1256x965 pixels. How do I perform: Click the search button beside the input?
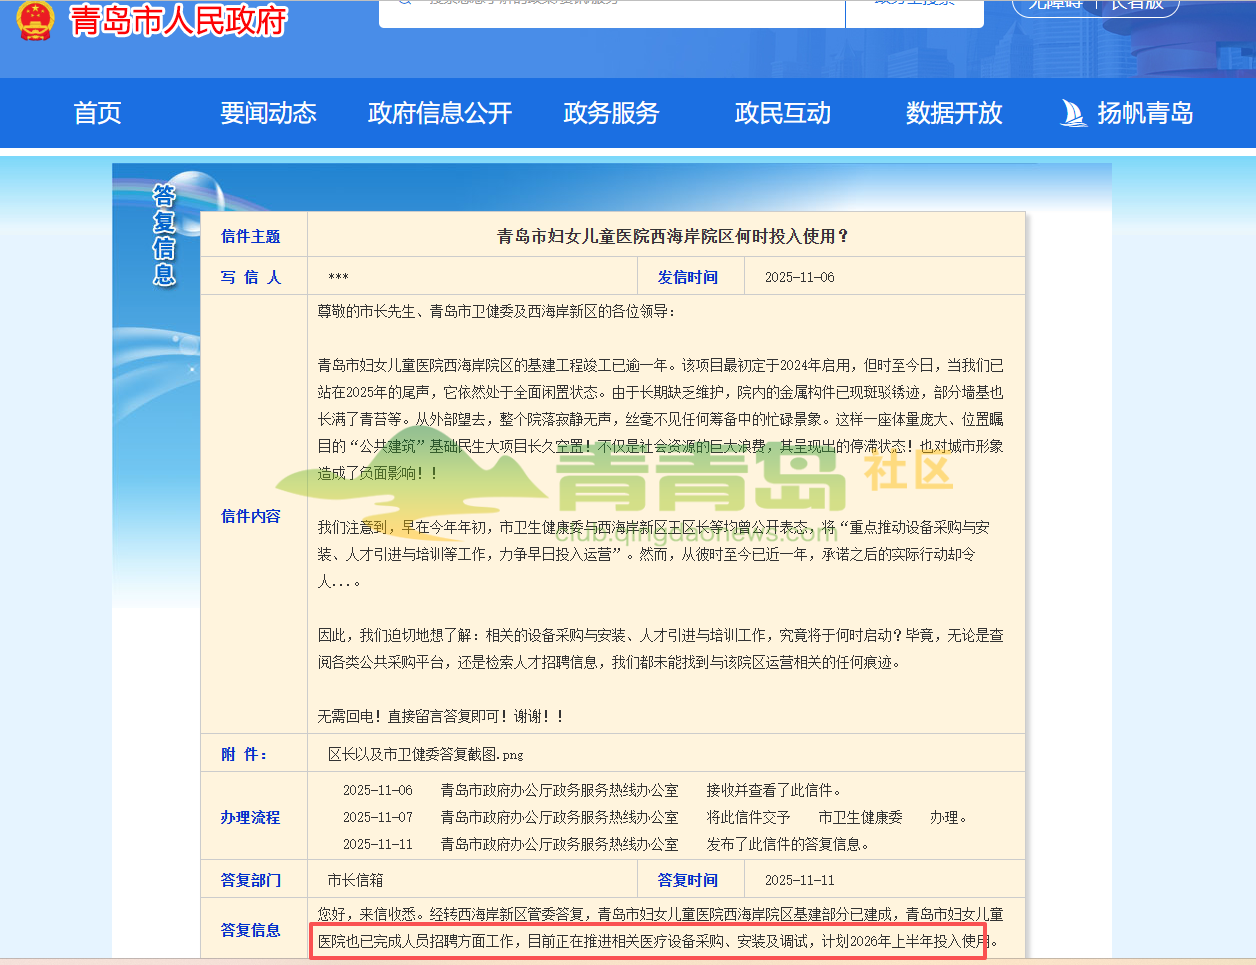915,8
